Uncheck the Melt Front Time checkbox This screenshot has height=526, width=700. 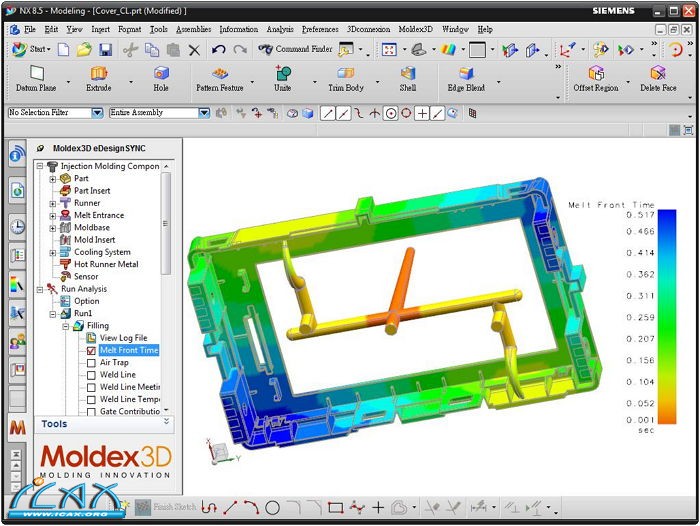tap(91, 351)
